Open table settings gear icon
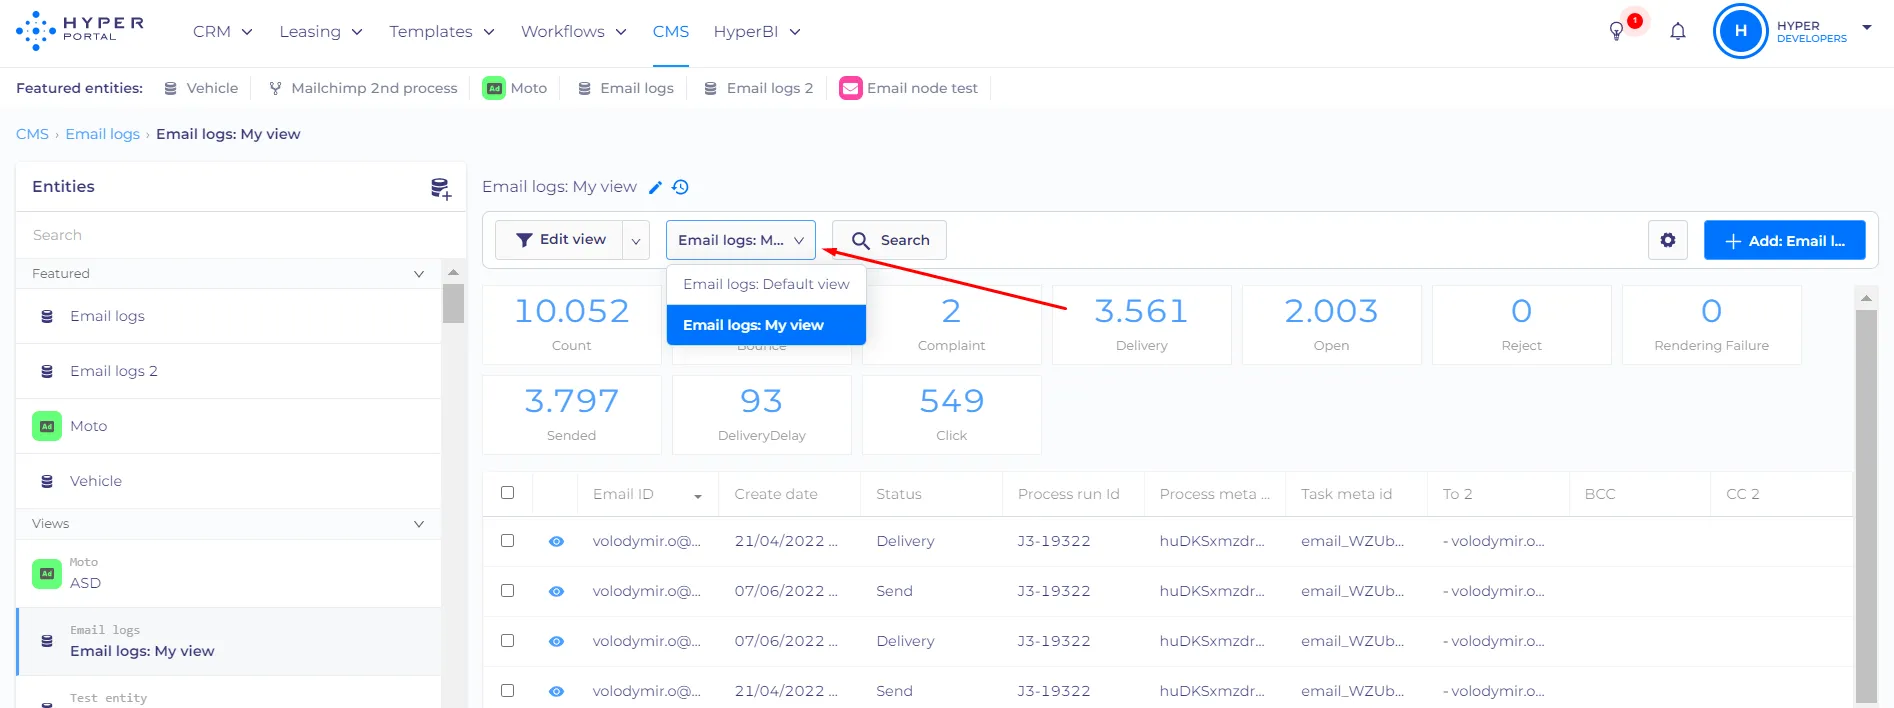 click(x=1668, y=240)
